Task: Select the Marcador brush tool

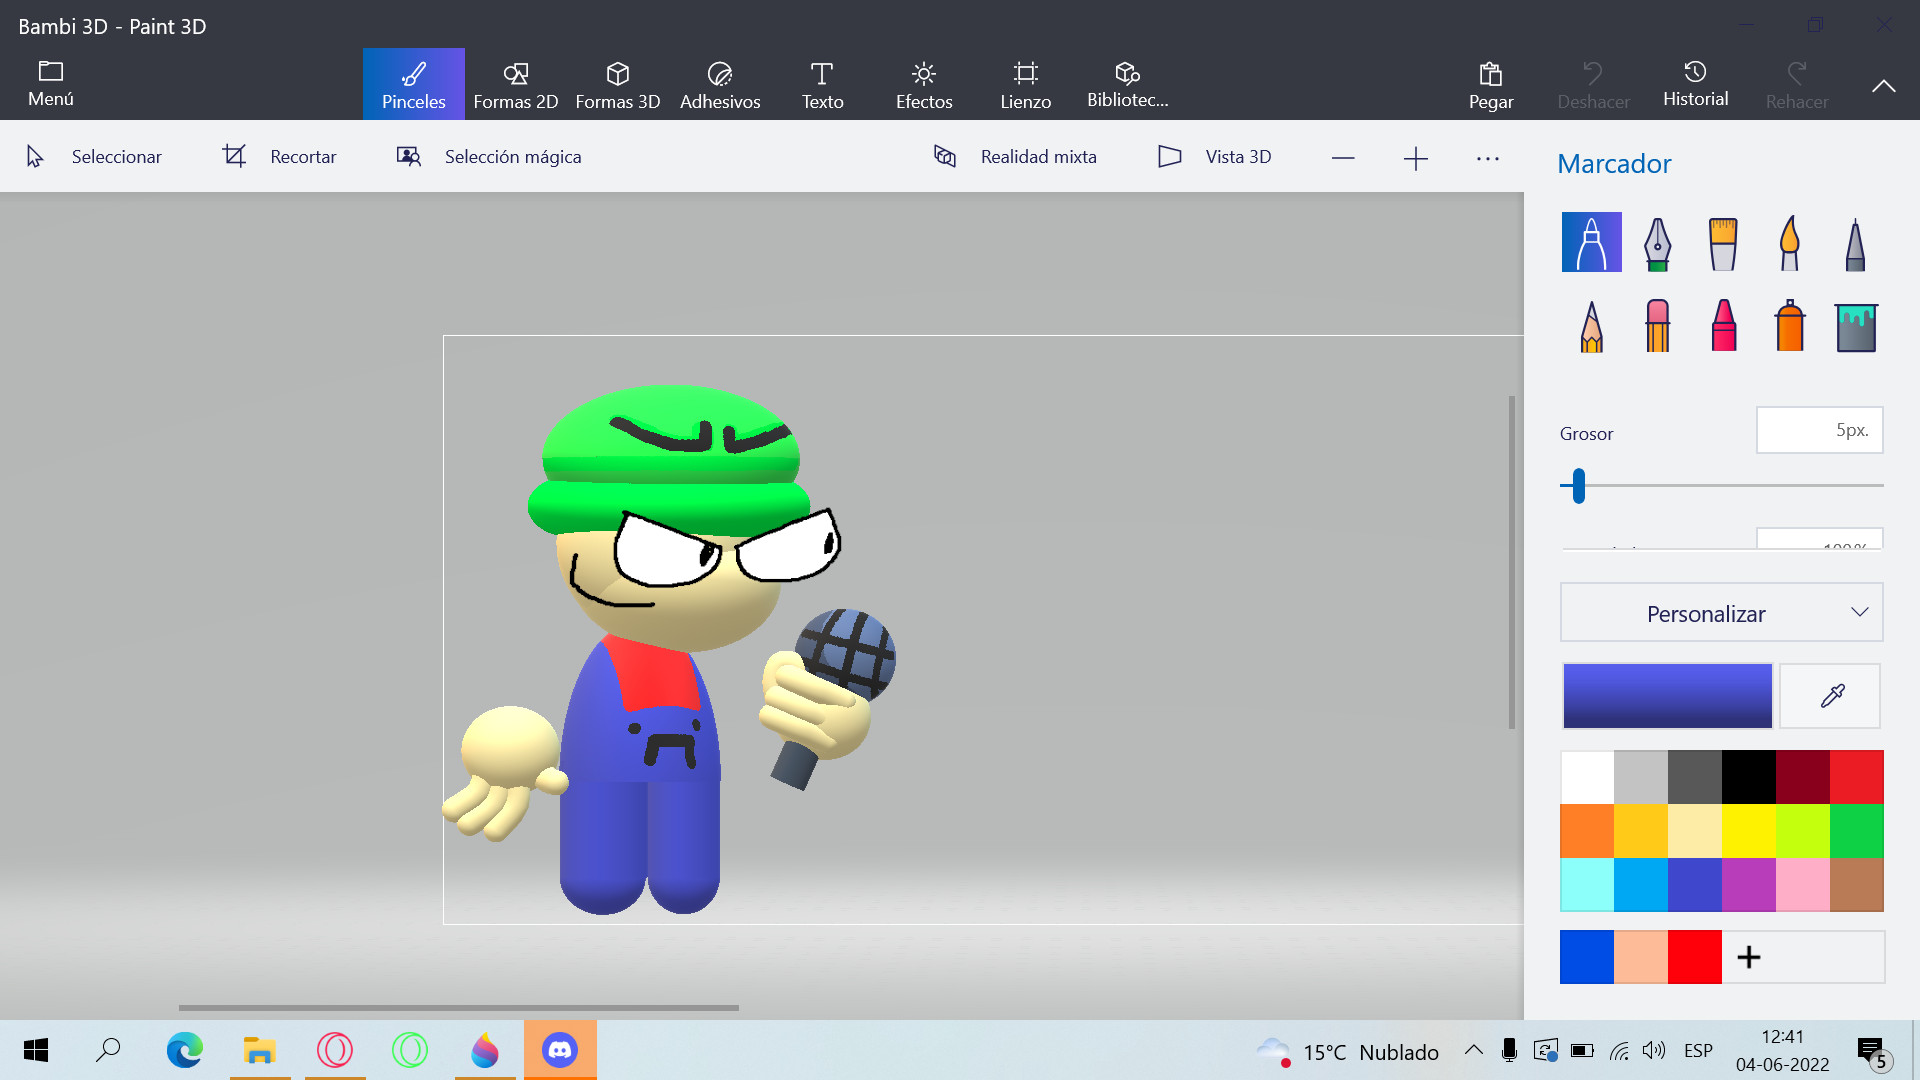Action: click(x=1591, y=241)
